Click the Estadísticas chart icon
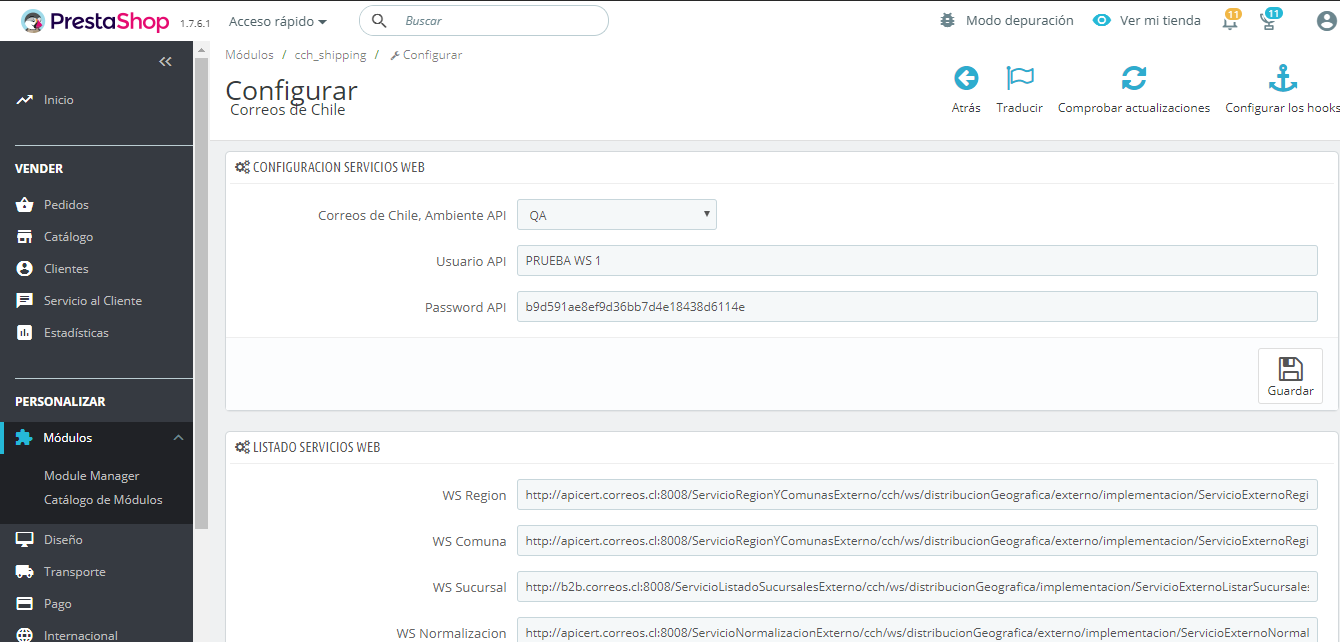This screenshot has width=1340, height=642. [25, 333]
